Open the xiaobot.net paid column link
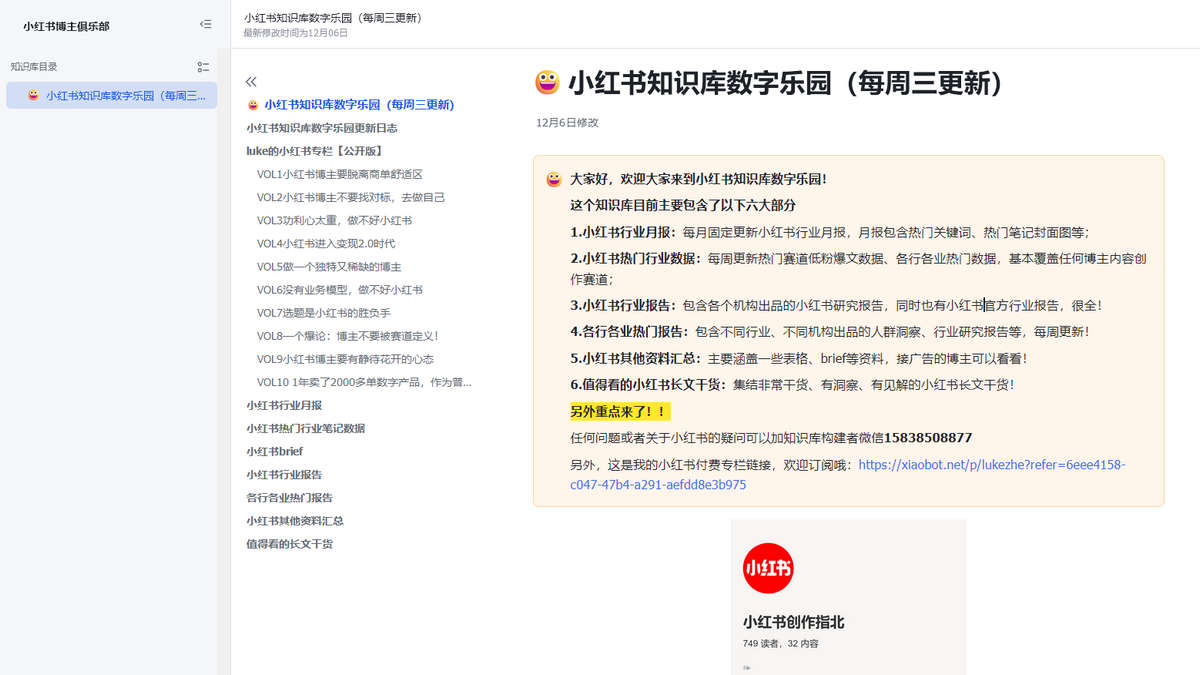 (848, 475)
